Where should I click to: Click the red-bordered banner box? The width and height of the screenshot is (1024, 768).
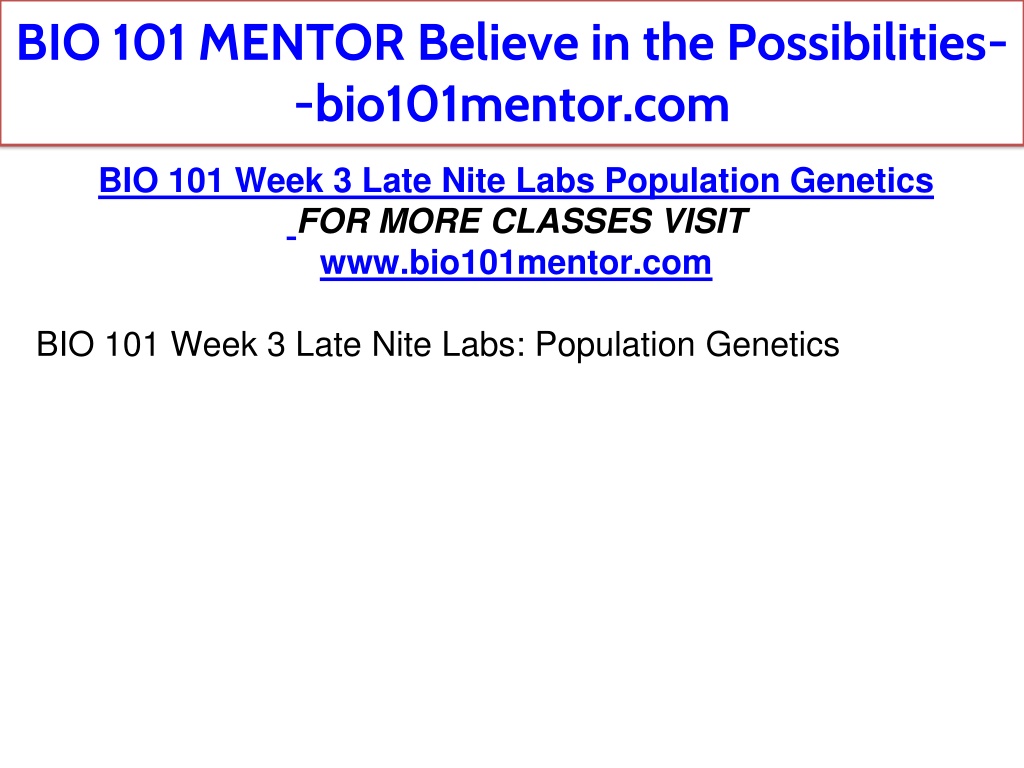tap(512, 72)
